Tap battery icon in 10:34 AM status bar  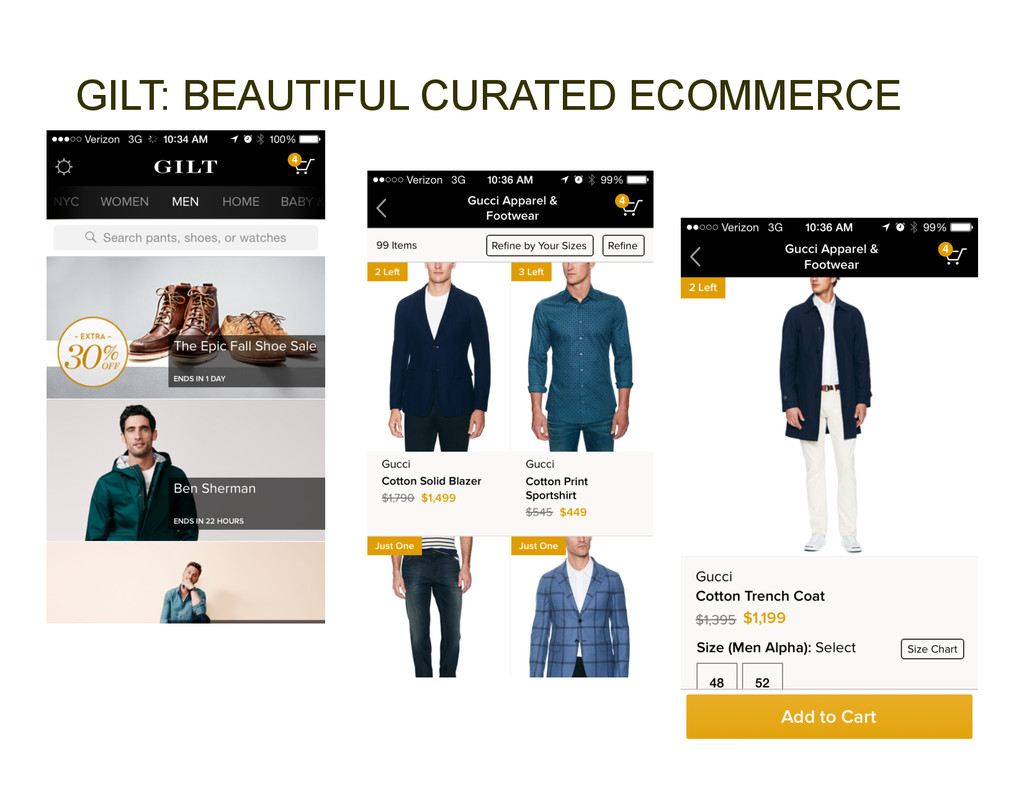(310, 139)
